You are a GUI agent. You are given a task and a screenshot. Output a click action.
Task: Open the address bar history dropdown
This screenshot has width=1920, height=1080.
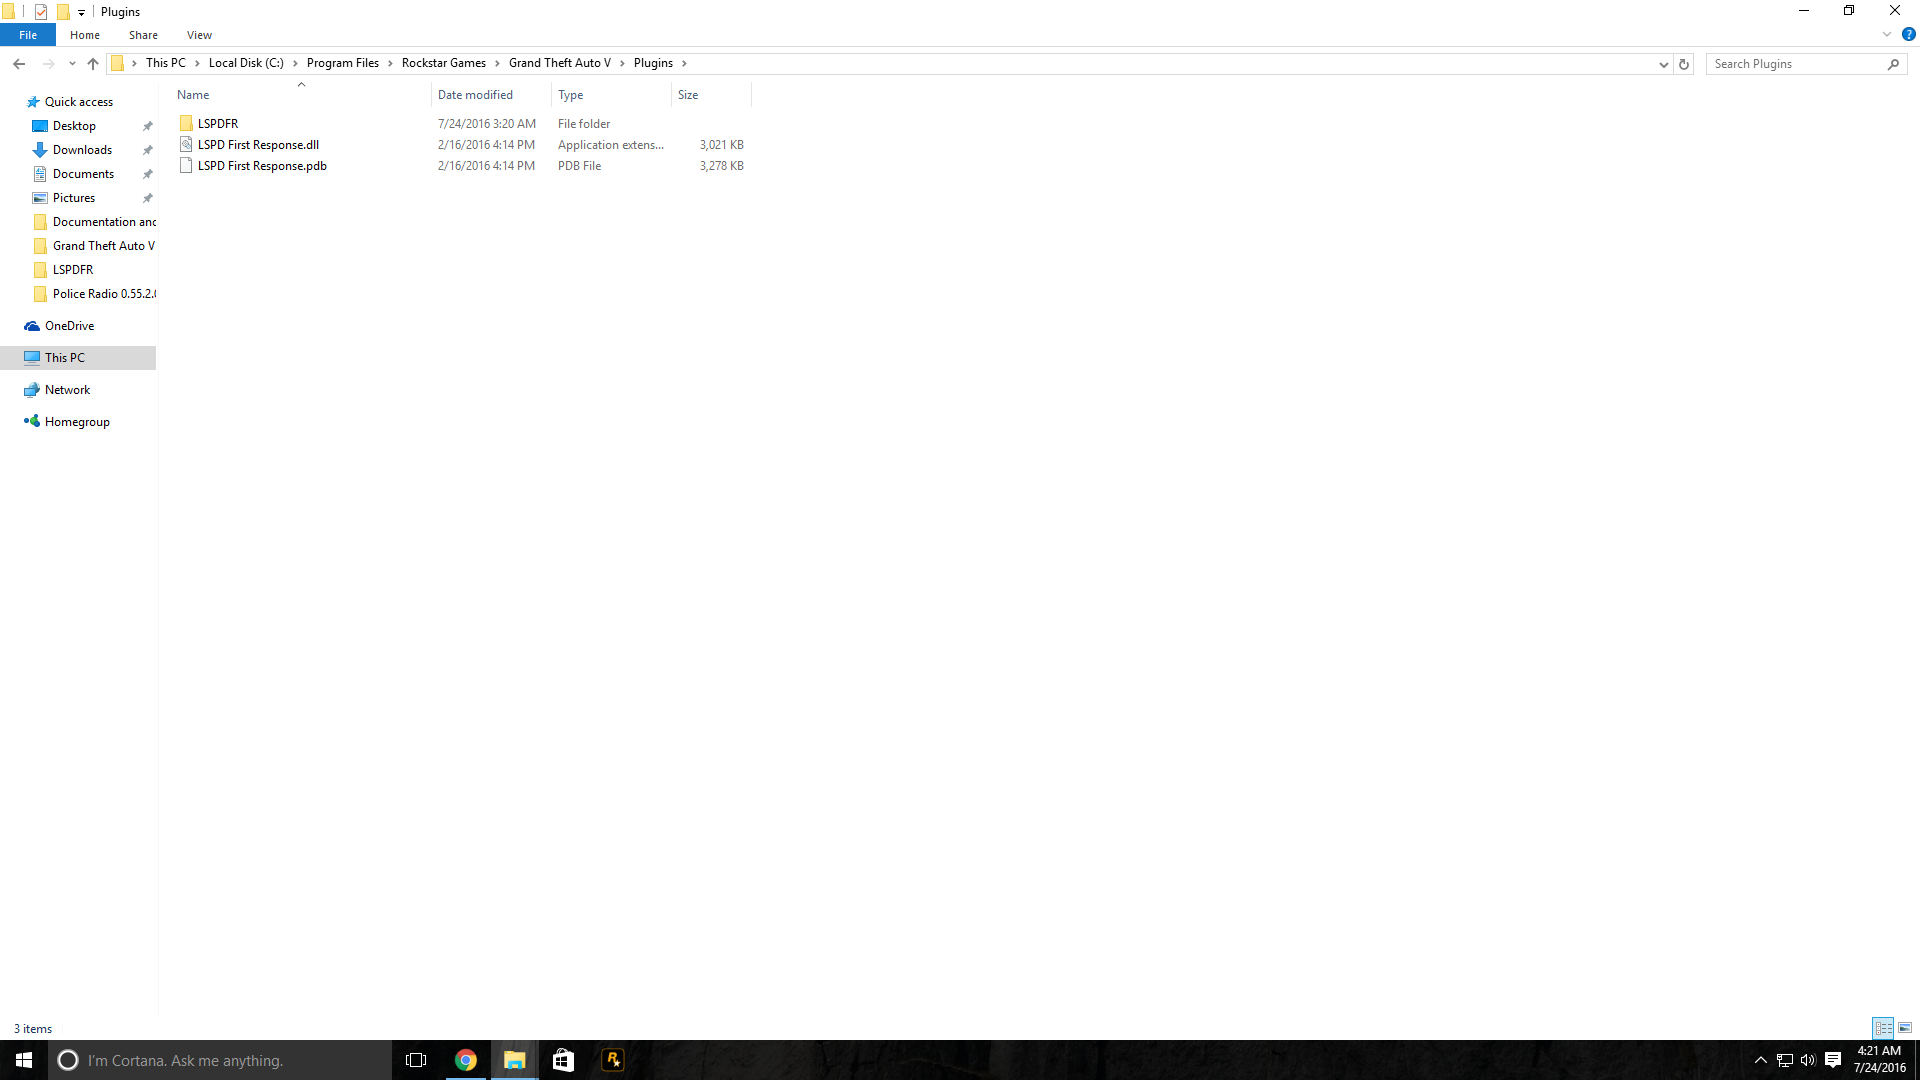point(1663,64)
